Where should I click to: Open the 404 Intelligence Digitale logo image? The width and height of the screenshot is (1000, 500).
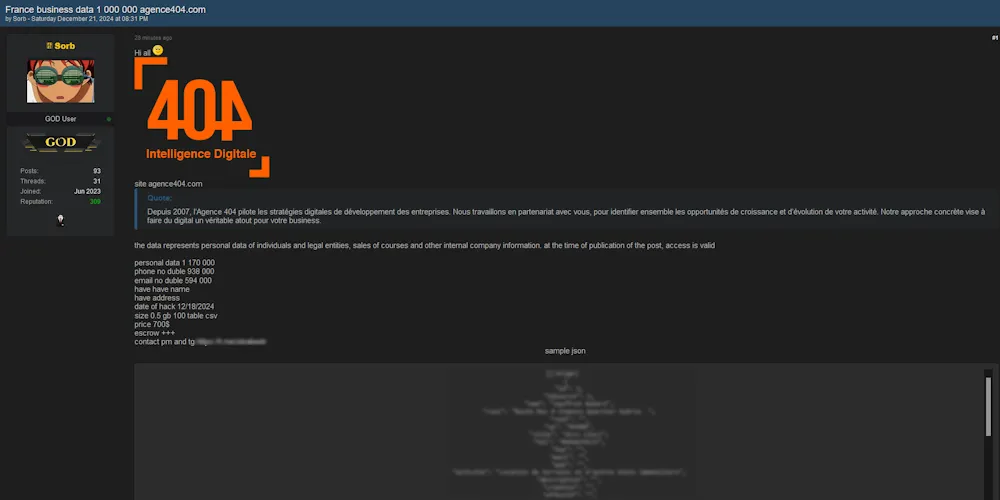coord(202,117)
